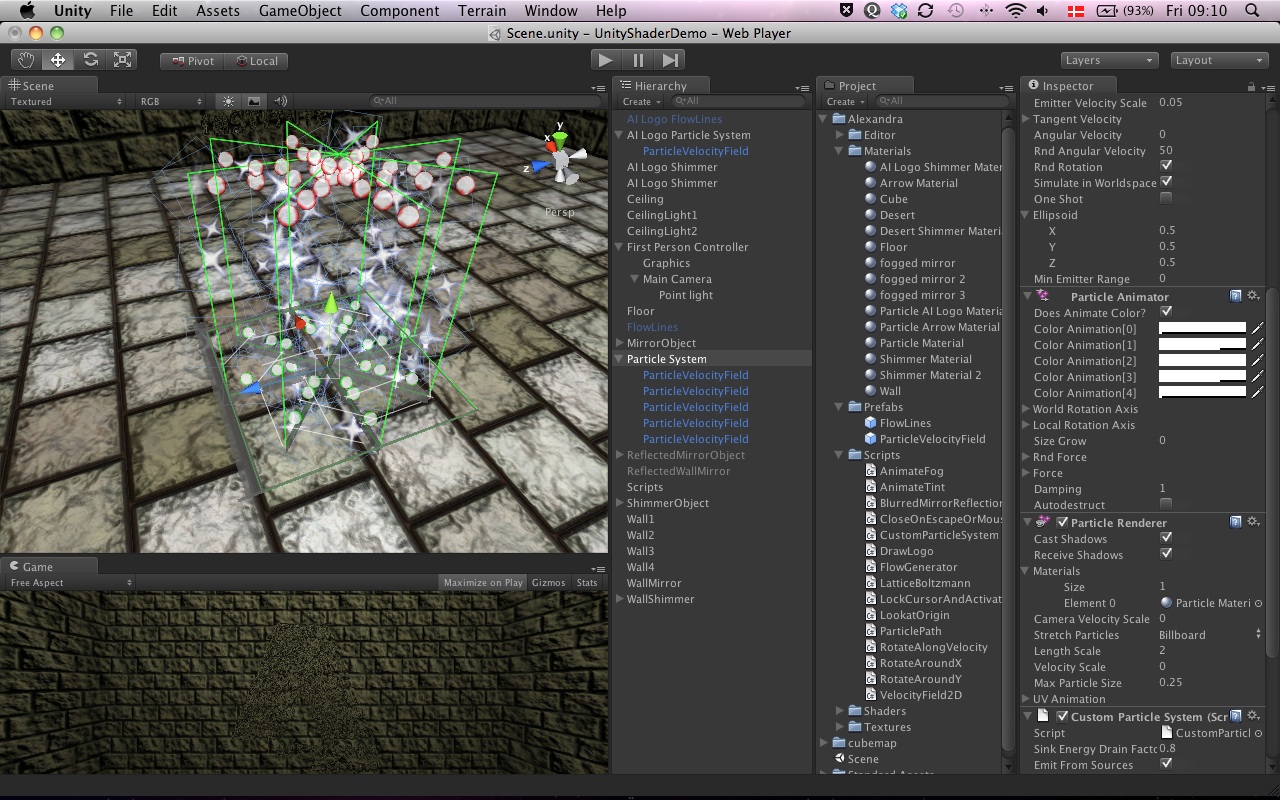
Task: Toggle scene lighting sun icon
Action: point(228,101)
